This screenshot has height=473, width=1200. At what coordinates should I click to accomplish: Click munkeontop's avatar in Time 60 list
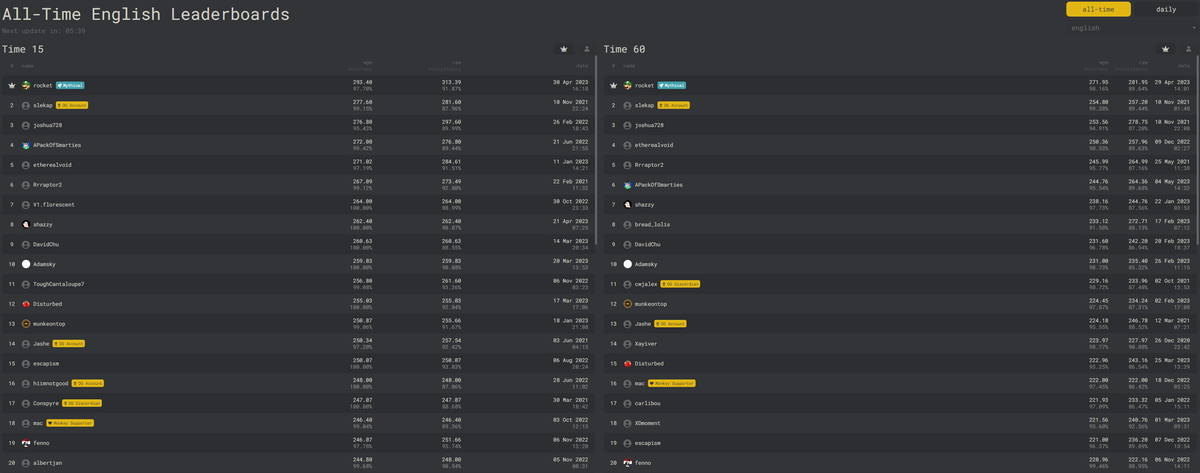coord(628,303)
